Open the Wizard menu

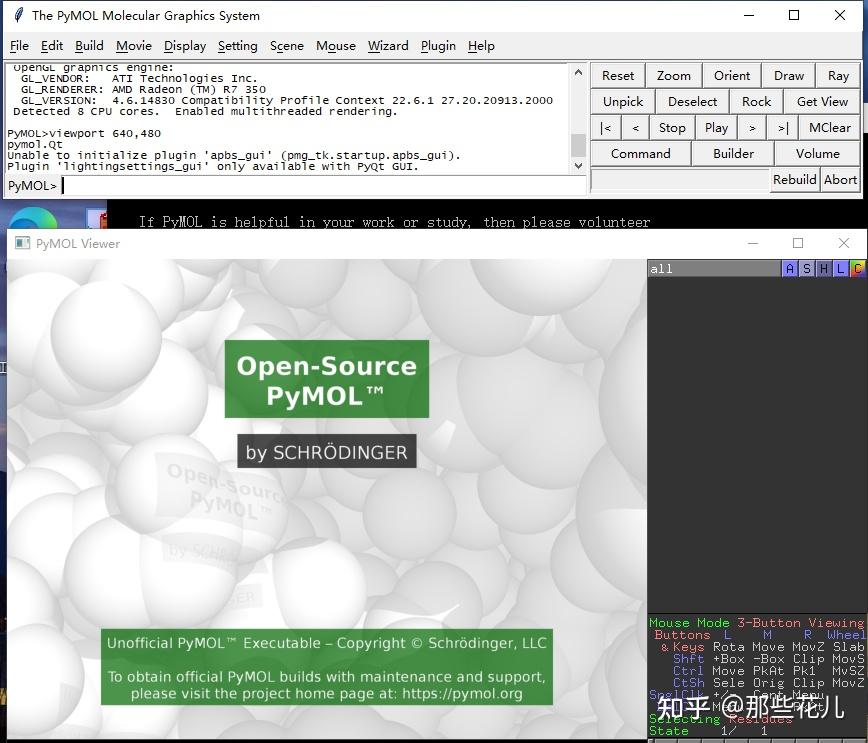coord(388,46)
